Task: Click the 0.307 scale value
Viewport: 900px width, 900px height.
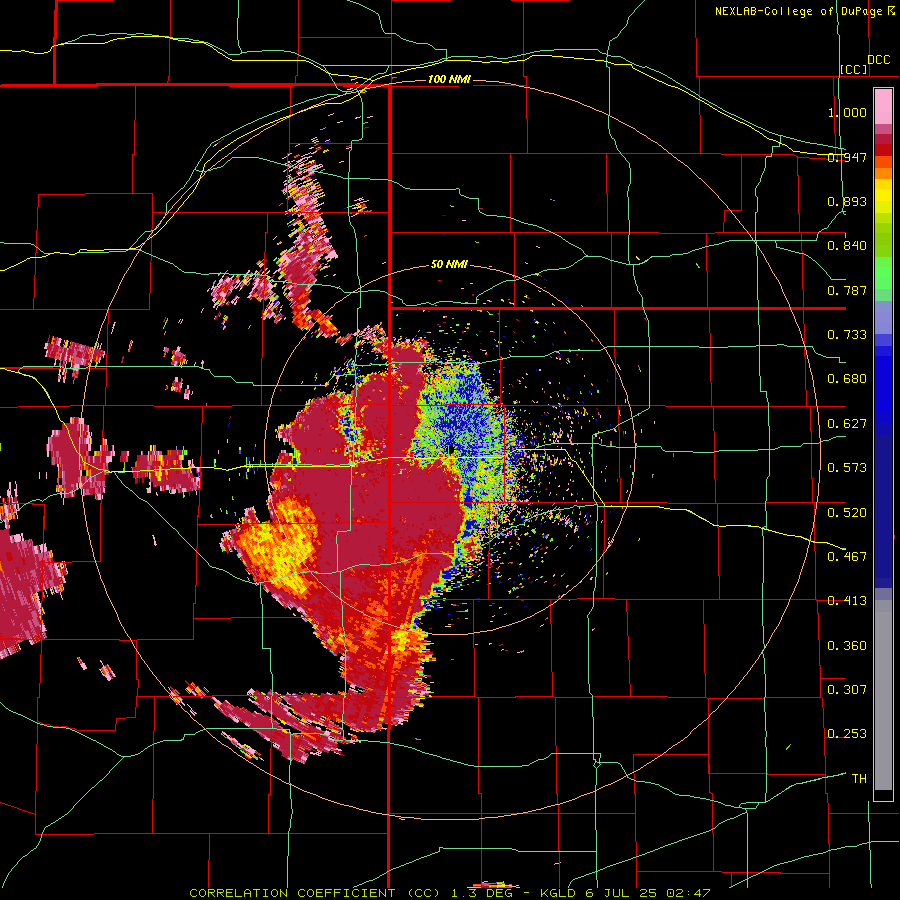Action: [x=847, y=690]
